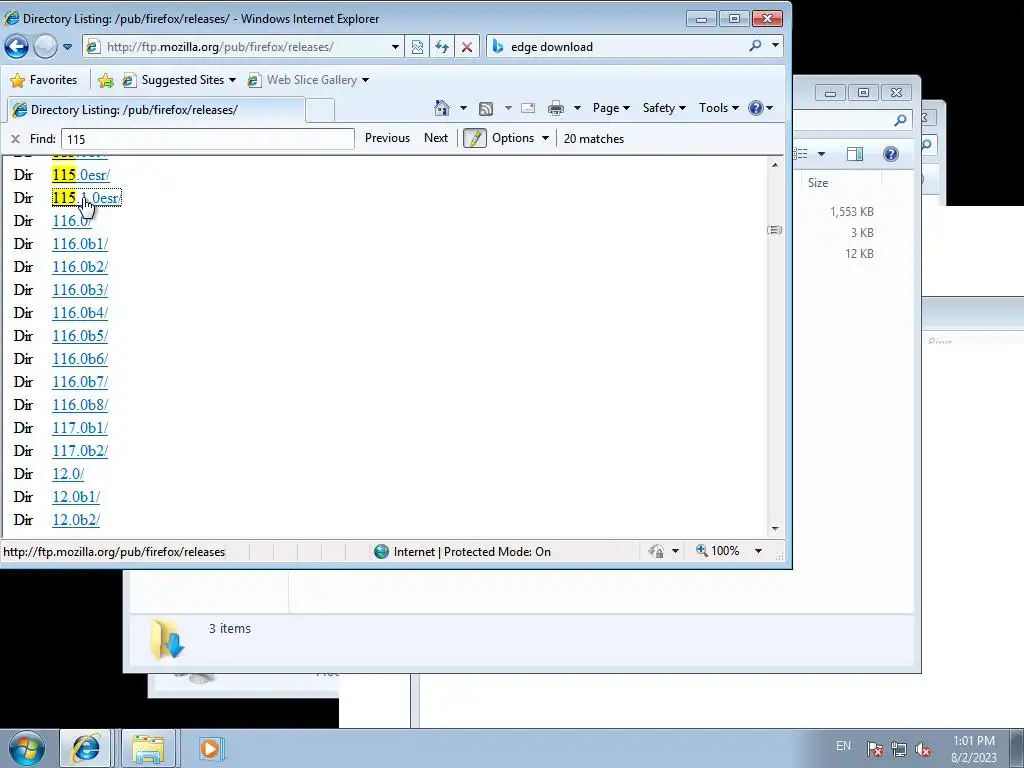Open the Page menu
1024x768 pixels.
[x=611, y=108]
